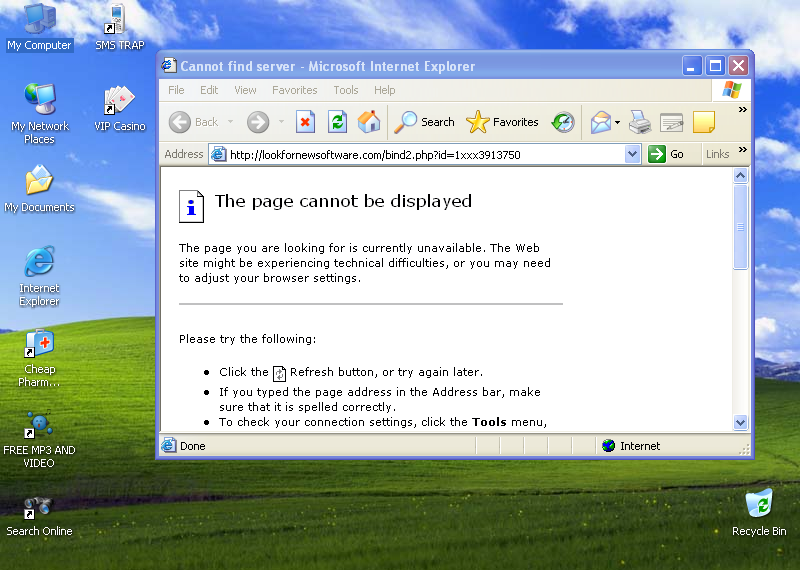Screen dimensions: 800x570
Task: Expand the Back history dropdown arrow
Action: [231, 121]
